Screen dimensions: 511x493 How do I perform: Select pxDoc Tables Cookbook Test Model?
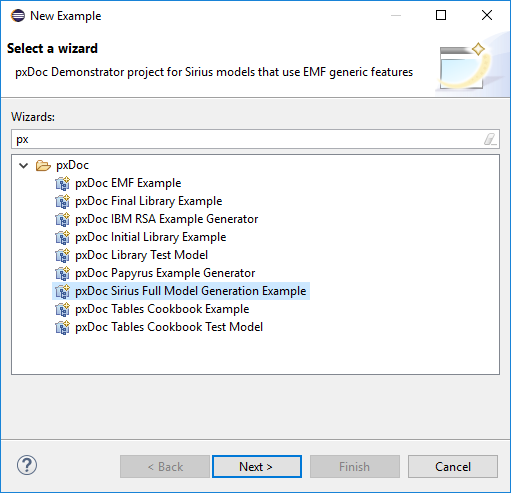pyautogui.click(x=169, y=327)
